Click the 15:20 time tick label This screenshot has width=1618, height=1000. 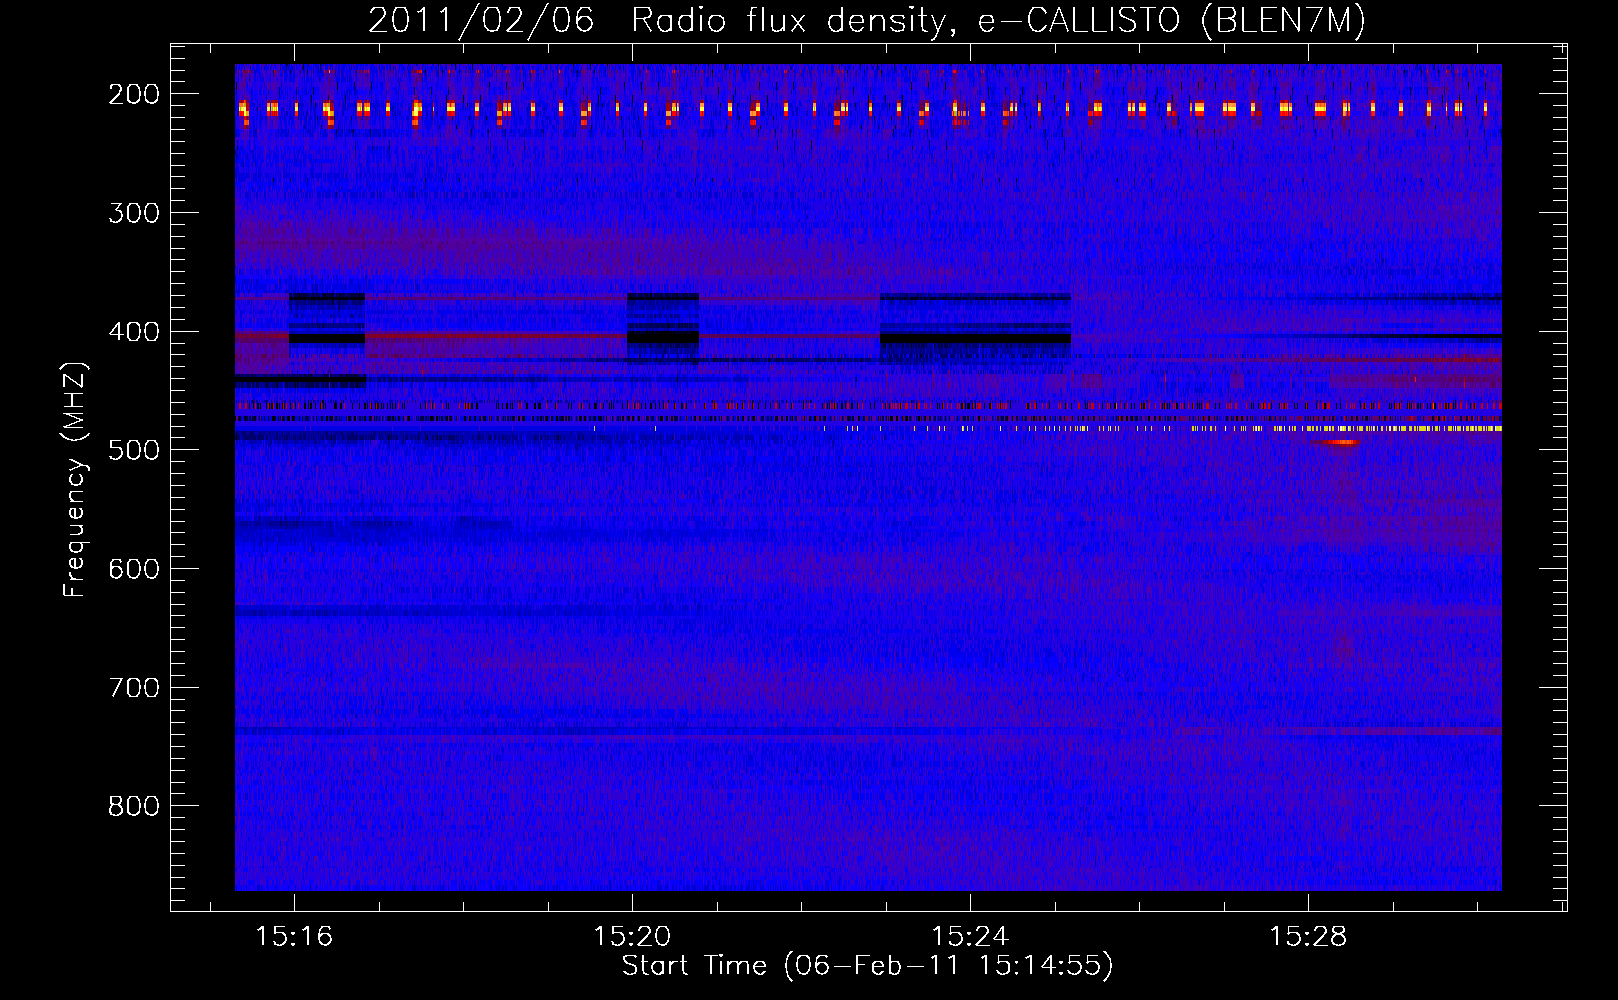coord(632,937)
